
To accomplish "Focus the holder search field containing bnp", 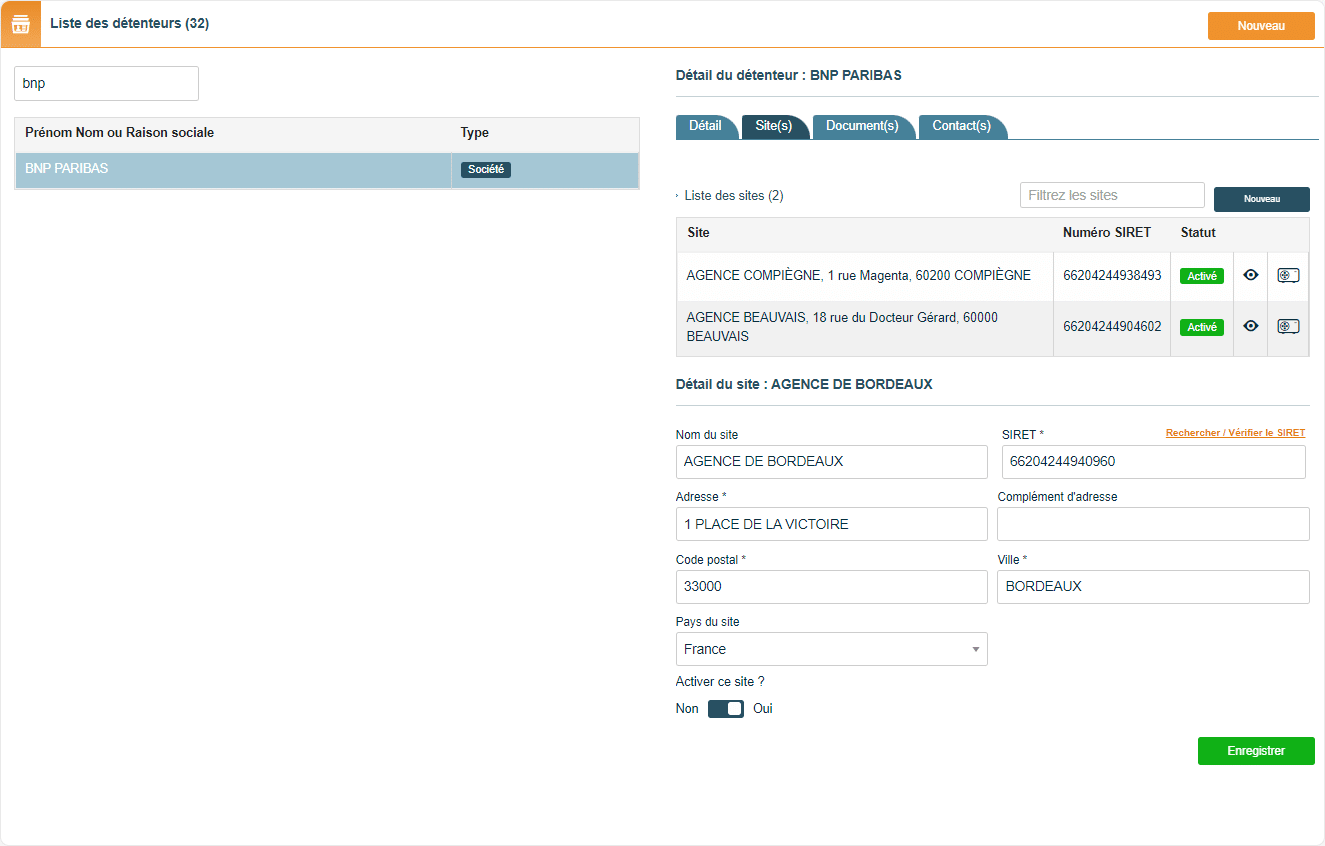I will point(106,84).
